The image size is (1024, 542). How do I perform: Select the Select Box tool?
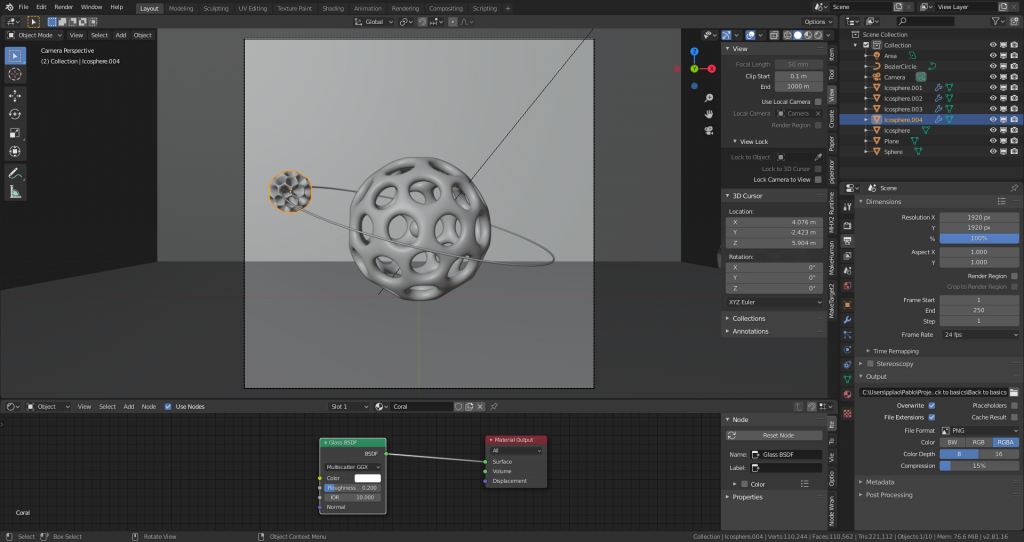15,56
